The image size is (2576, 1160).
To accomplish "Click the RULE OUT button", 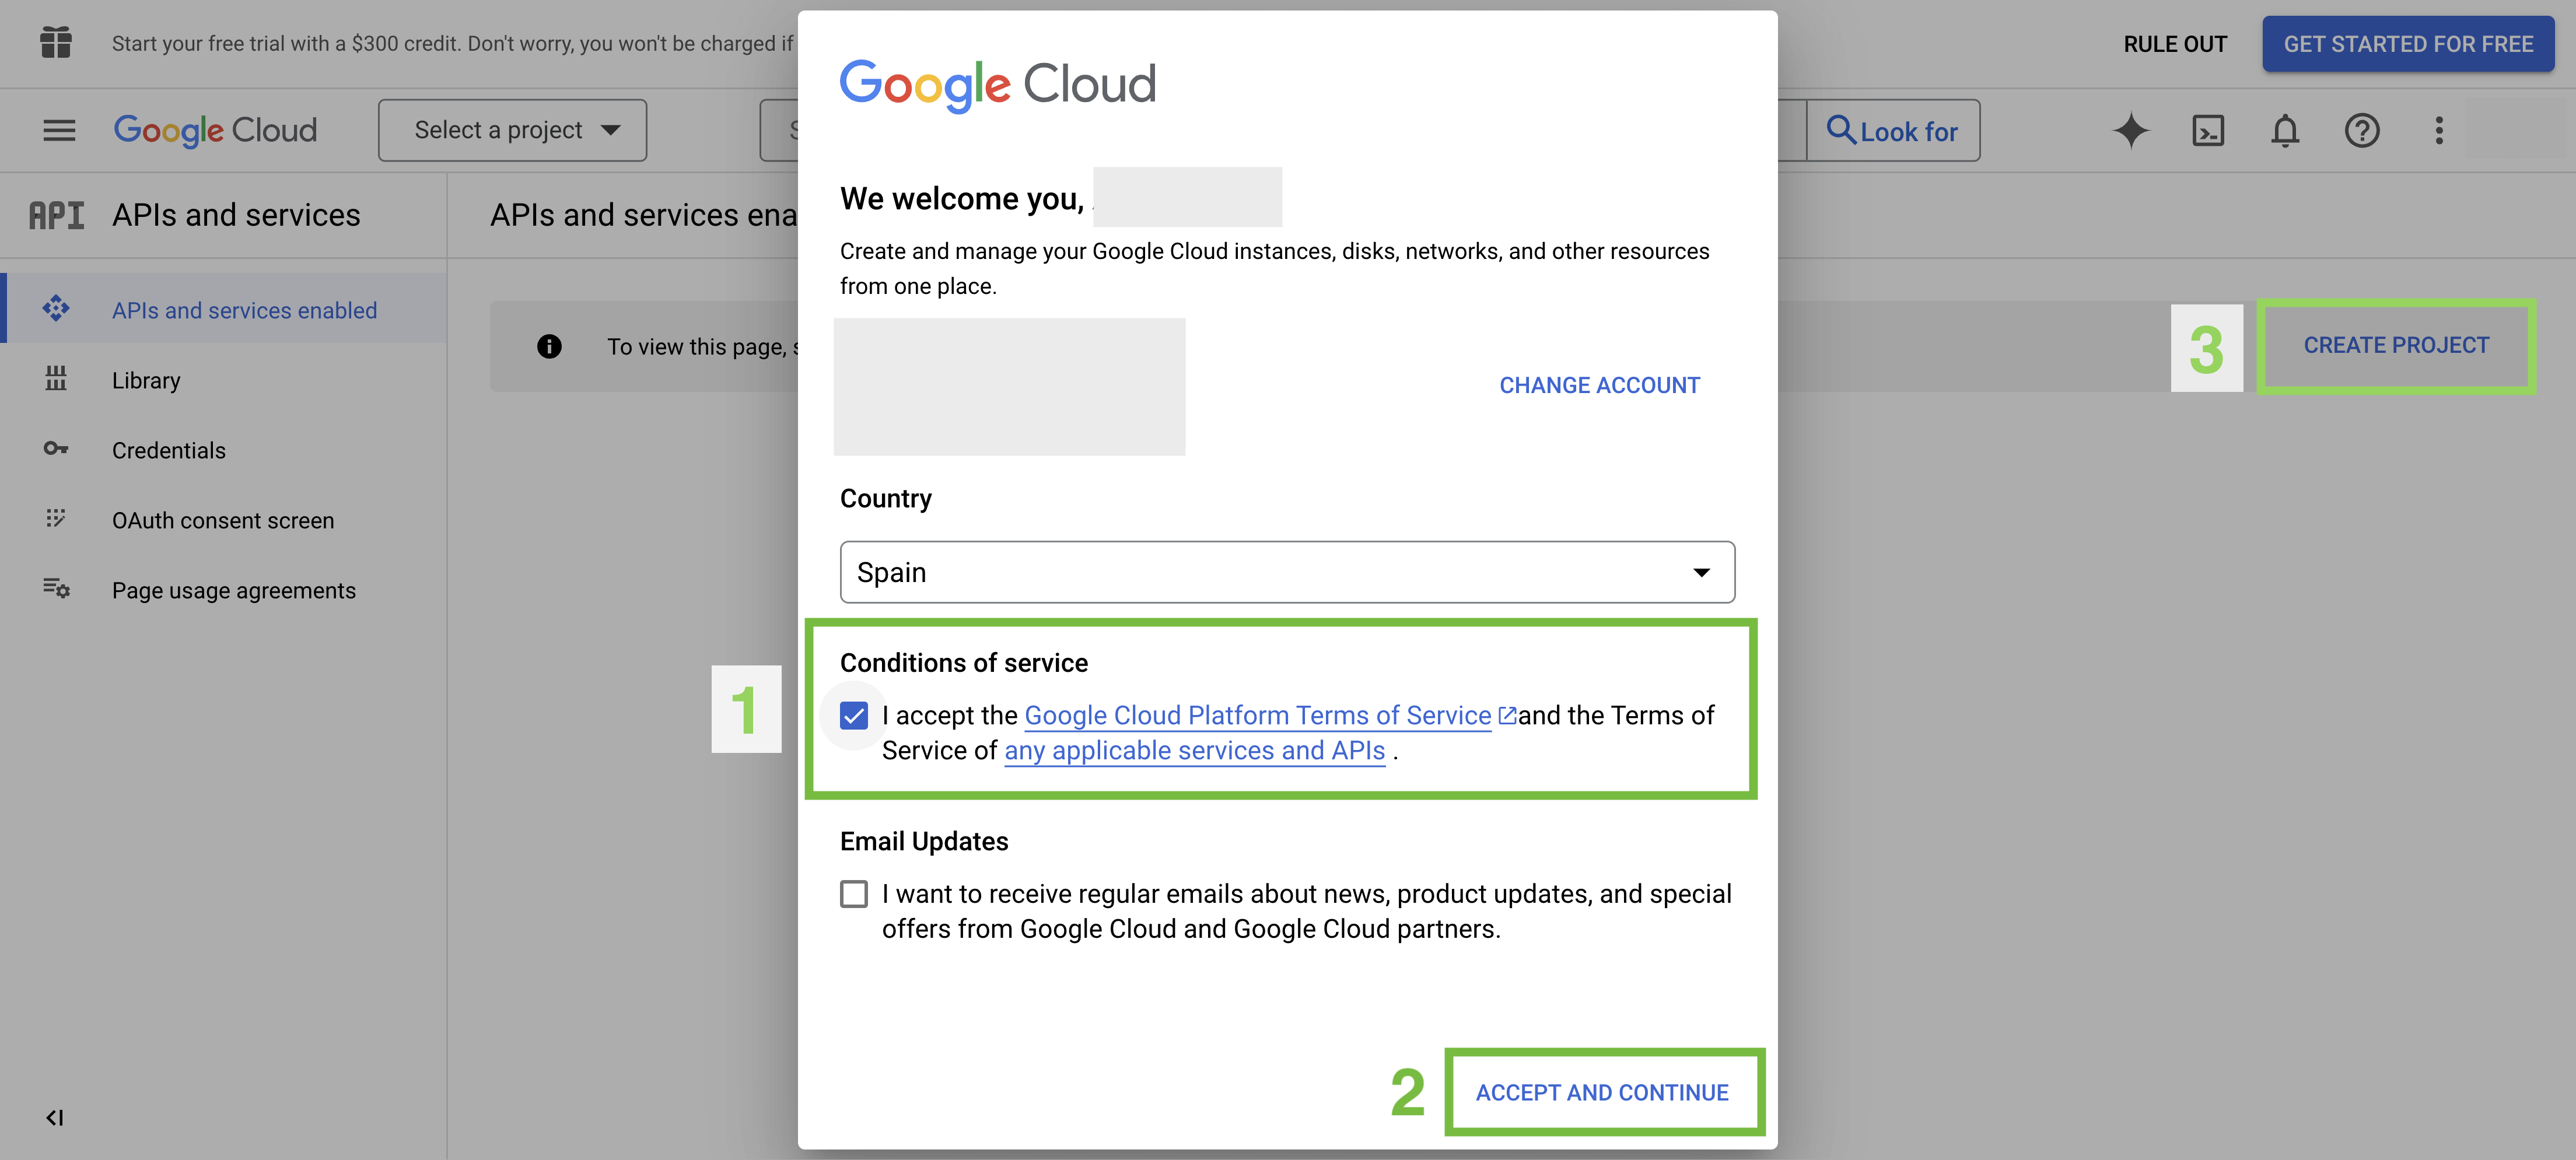I will pyautogui.click(x=2175, y=44).
